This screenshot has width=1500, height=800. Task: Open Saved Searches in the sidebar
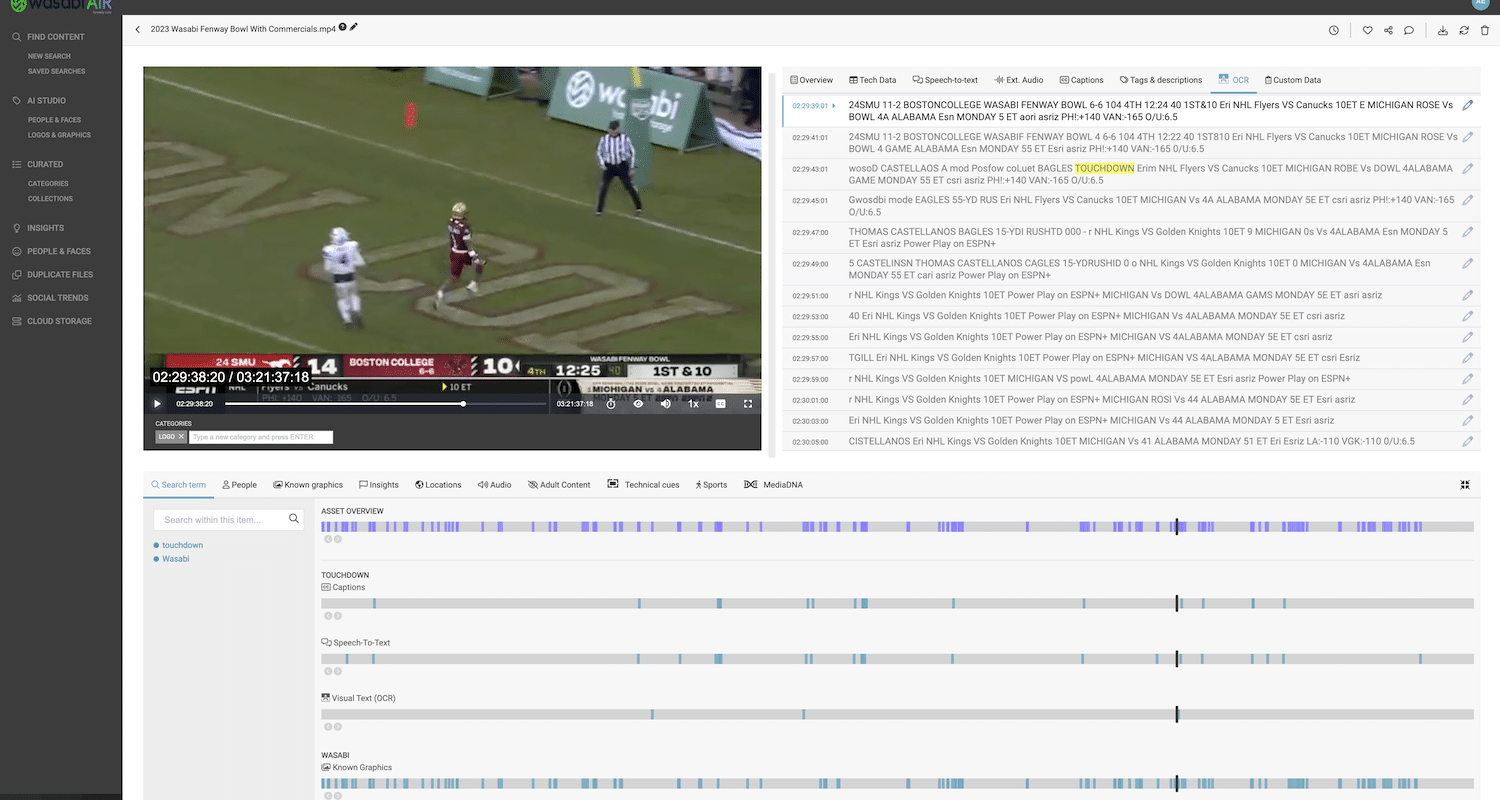57,71
